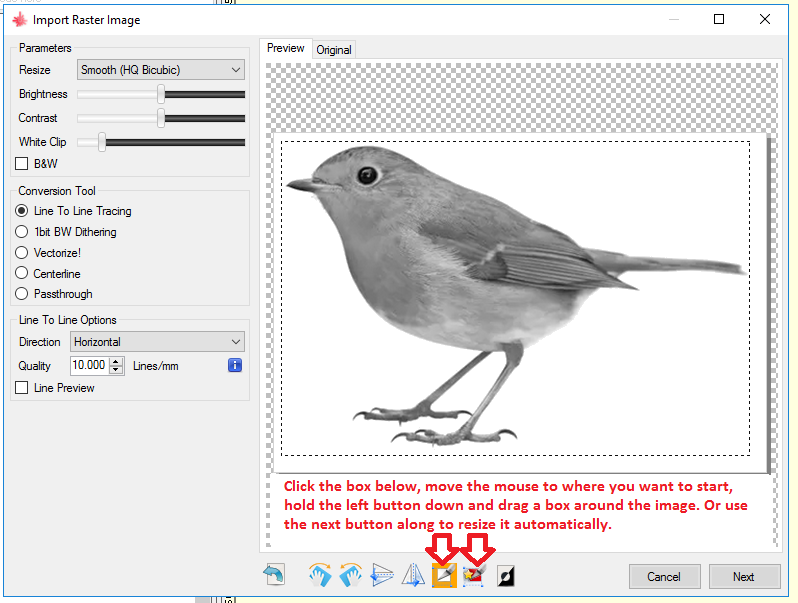Choose the Vectorize! conversion tool
Screen dimensions: 798x603
coord(23,253)
